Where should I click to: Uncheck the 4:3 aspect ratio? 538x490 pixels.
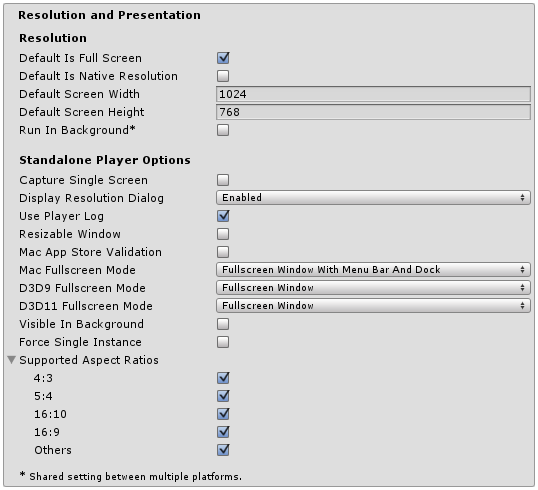[x=223, y=378]
